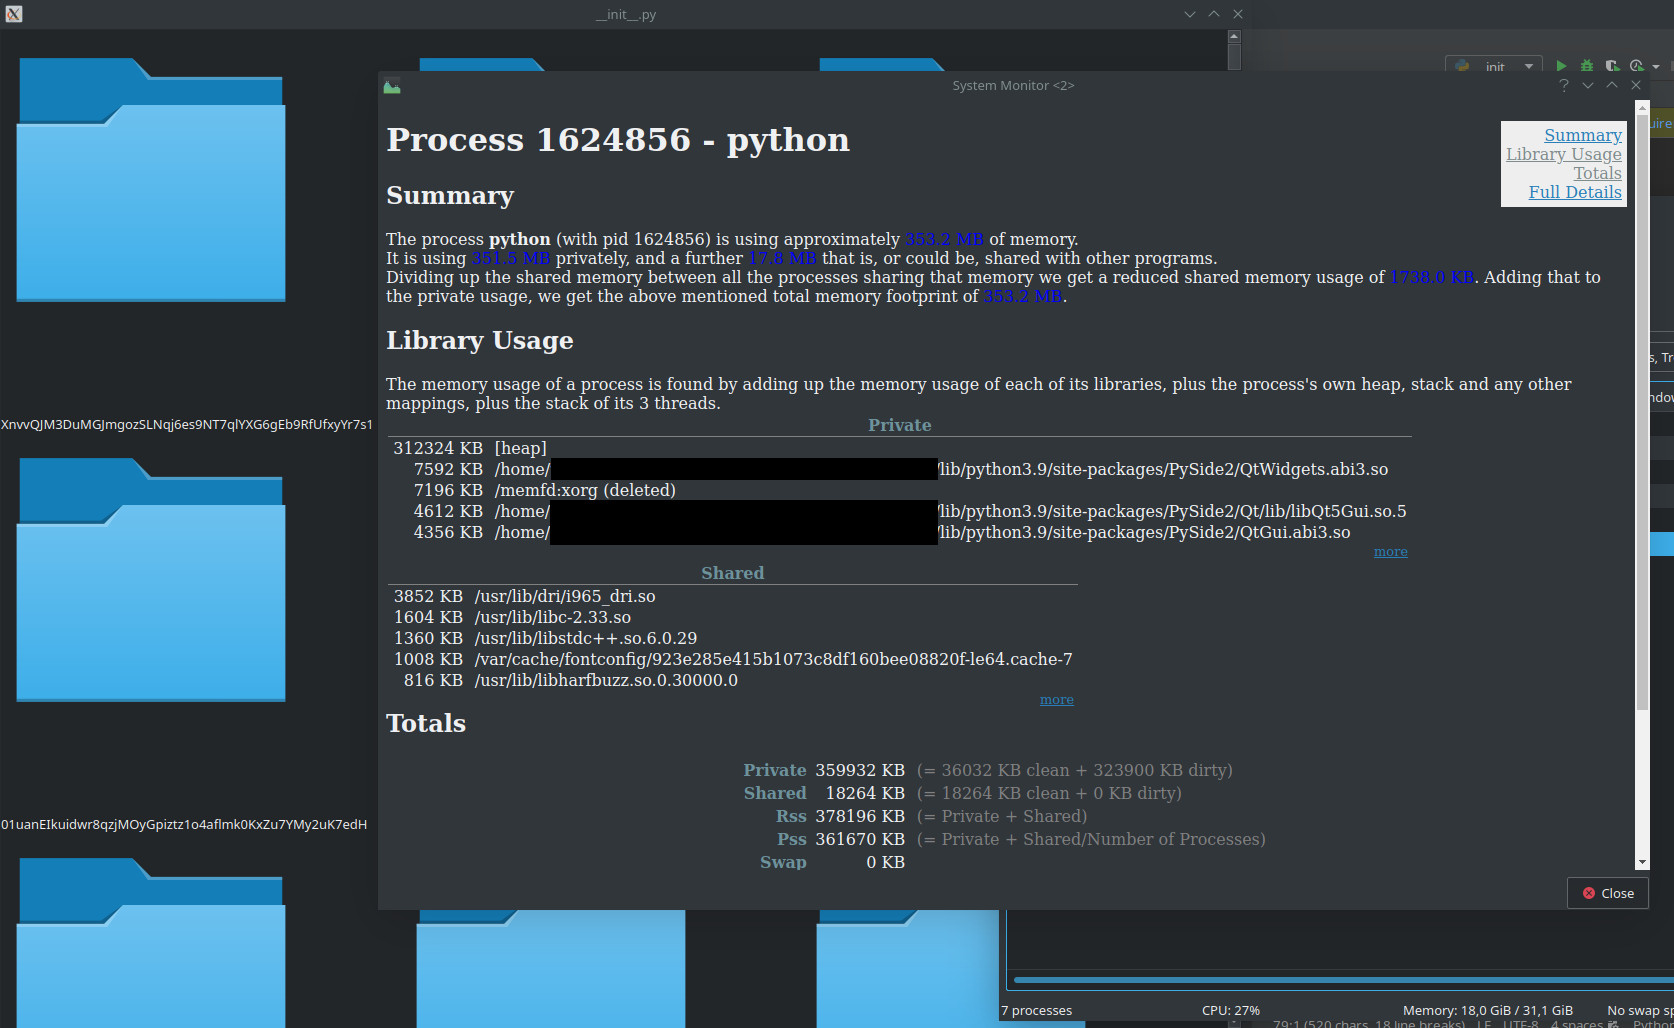
Task: Show more Private library entries
Action: [1390, 552]
